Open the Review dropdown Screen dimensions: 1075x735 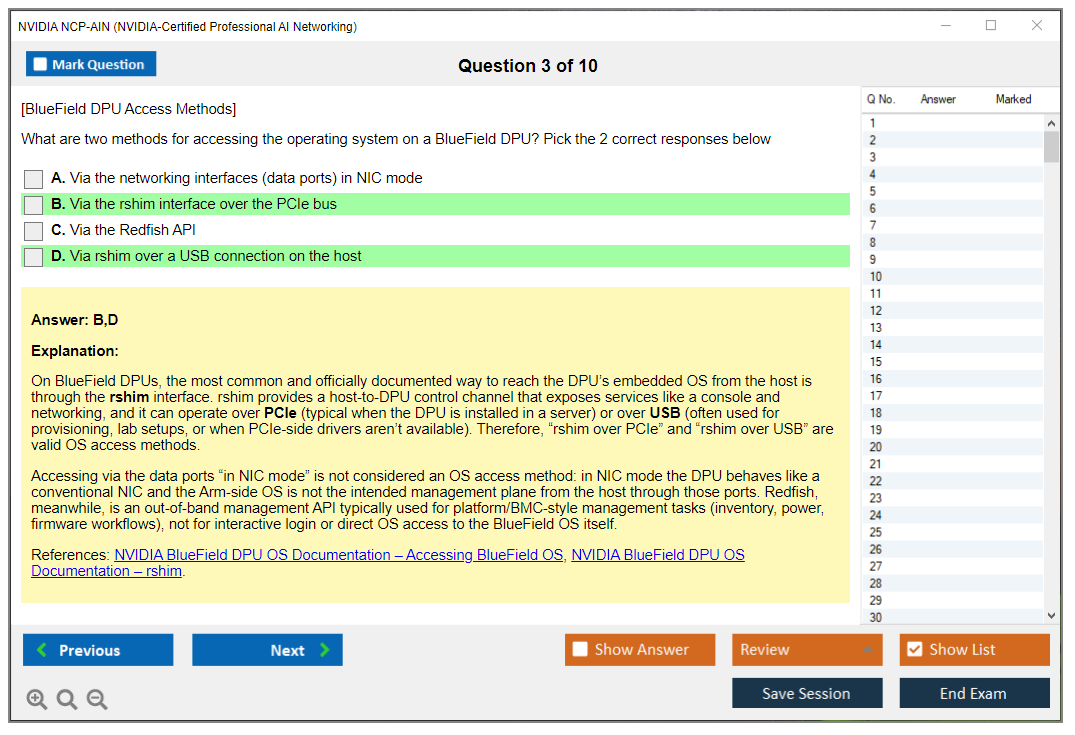point(807,649)
